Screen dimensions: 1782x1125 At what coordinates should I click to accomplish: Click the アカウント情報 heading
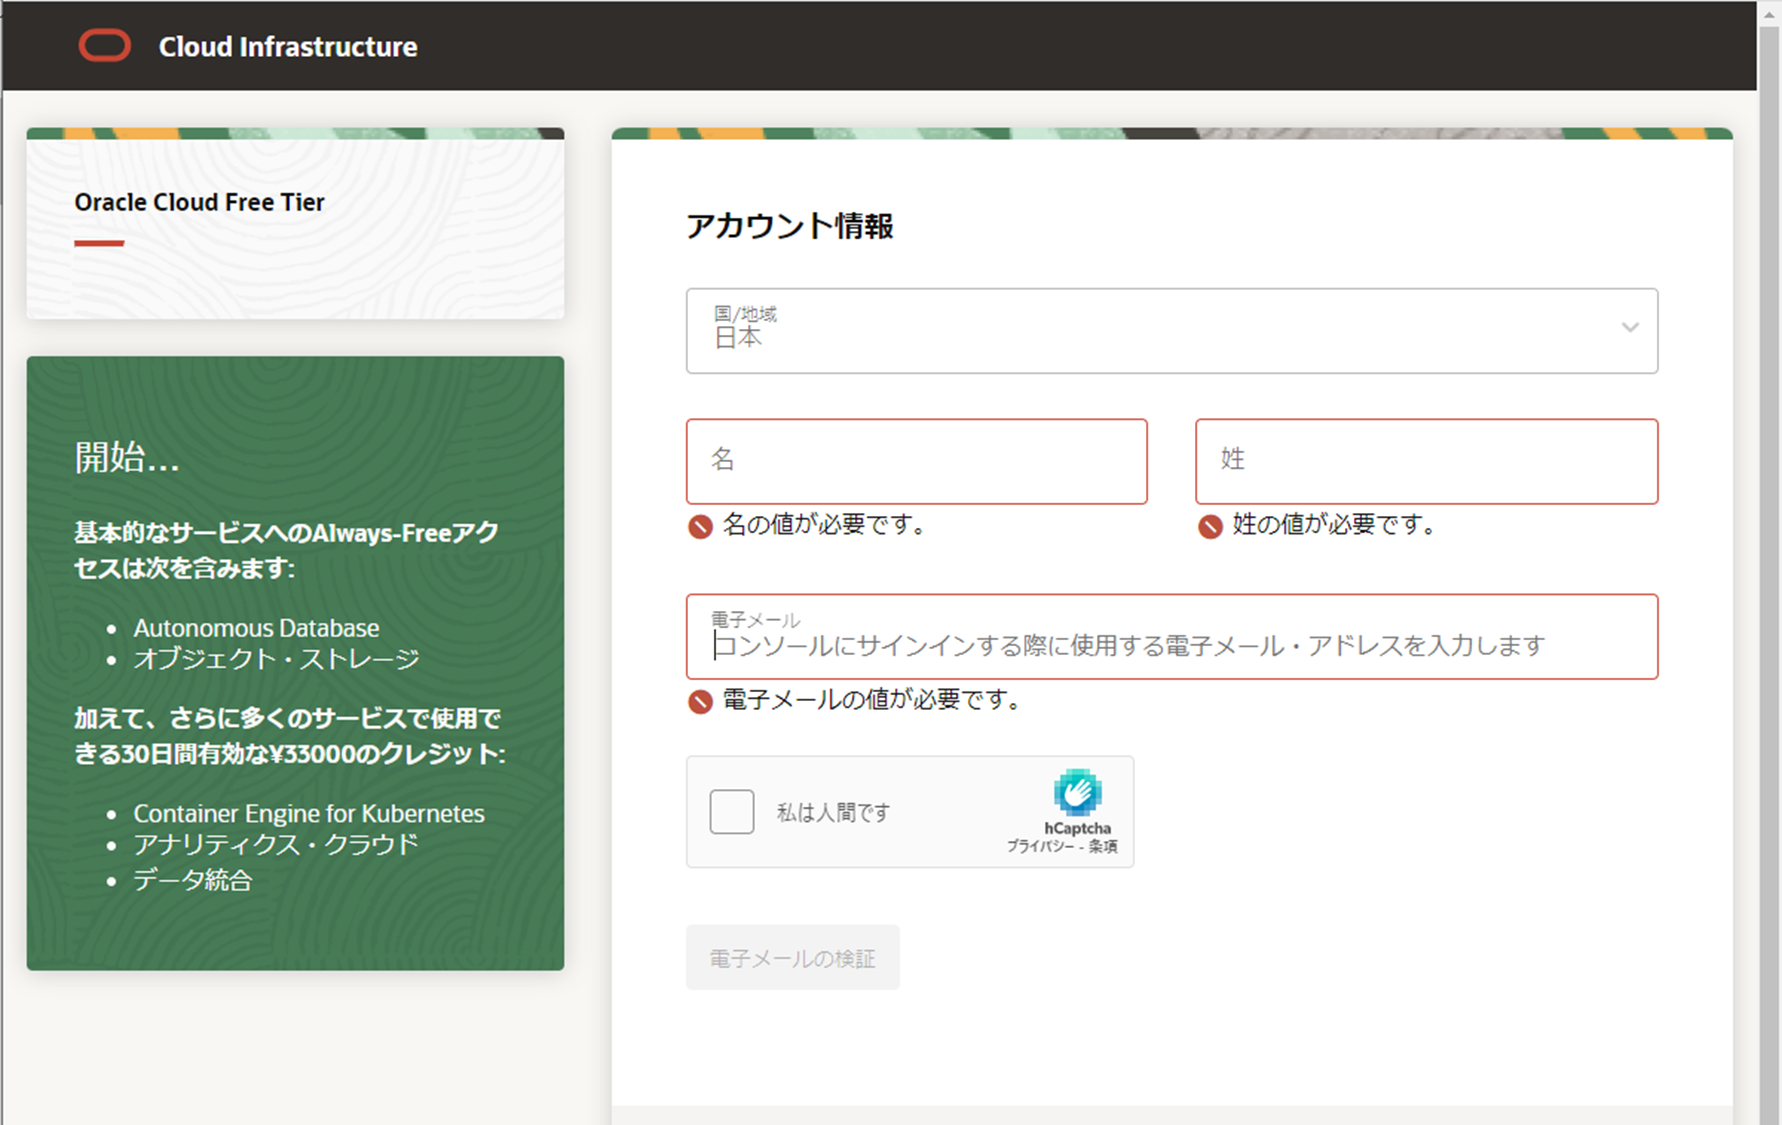point(789,226)
